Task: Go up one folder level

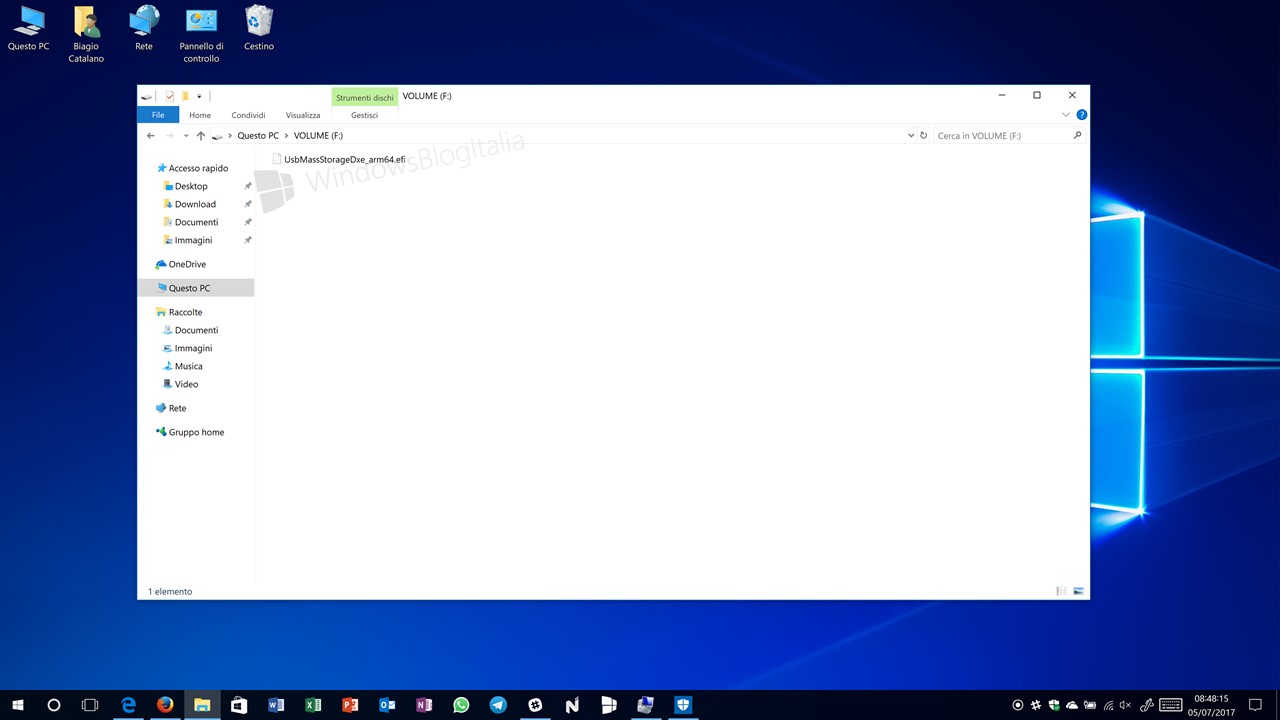Action: tap(201, 135)
